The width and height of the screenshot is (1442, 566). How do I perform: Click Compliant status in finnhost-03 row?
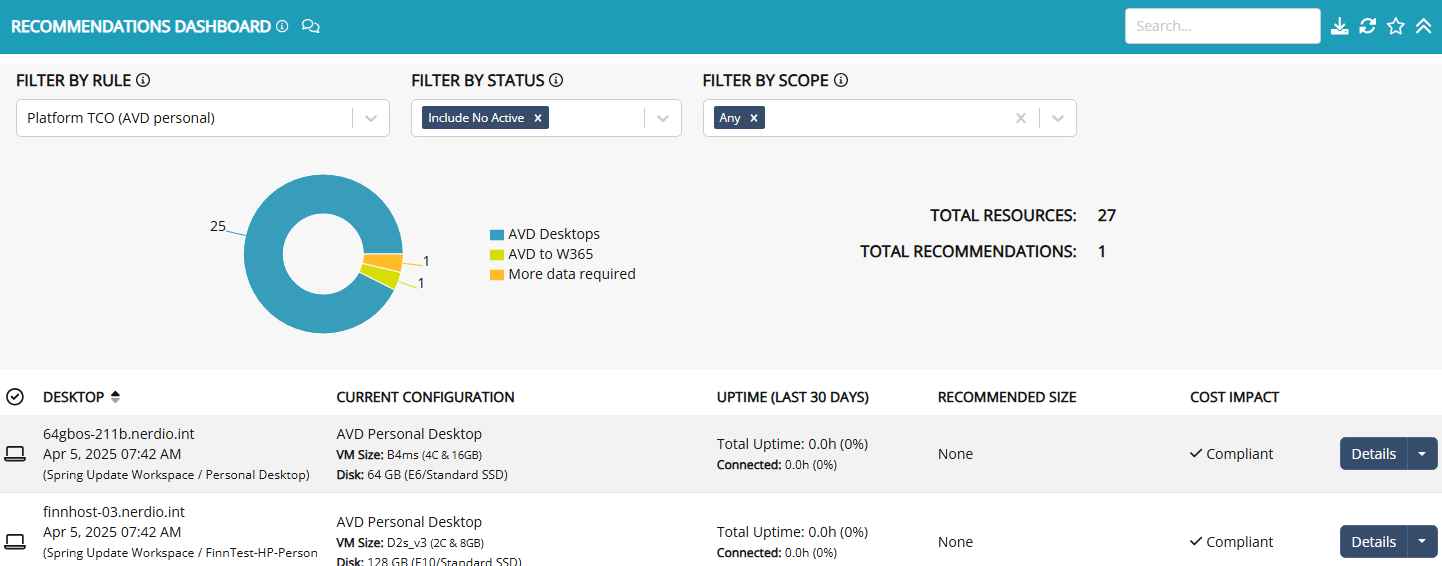click(x=1231, y=542)
